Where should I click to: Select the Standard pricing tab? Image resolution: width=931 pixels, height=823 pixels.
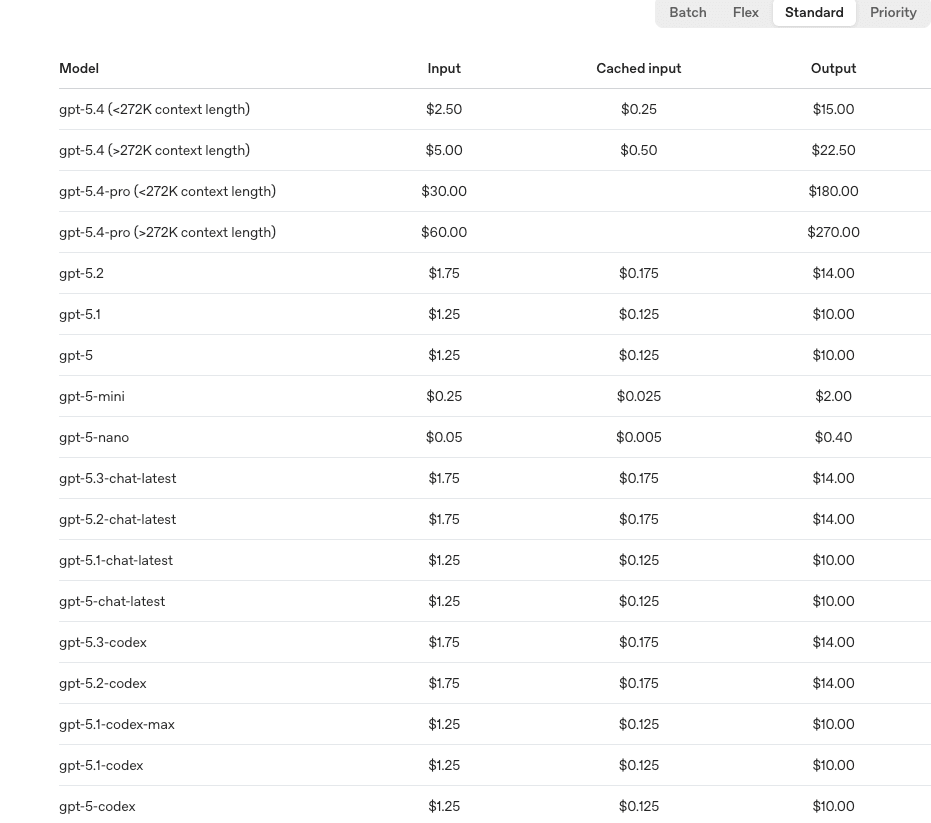(814, 12)
